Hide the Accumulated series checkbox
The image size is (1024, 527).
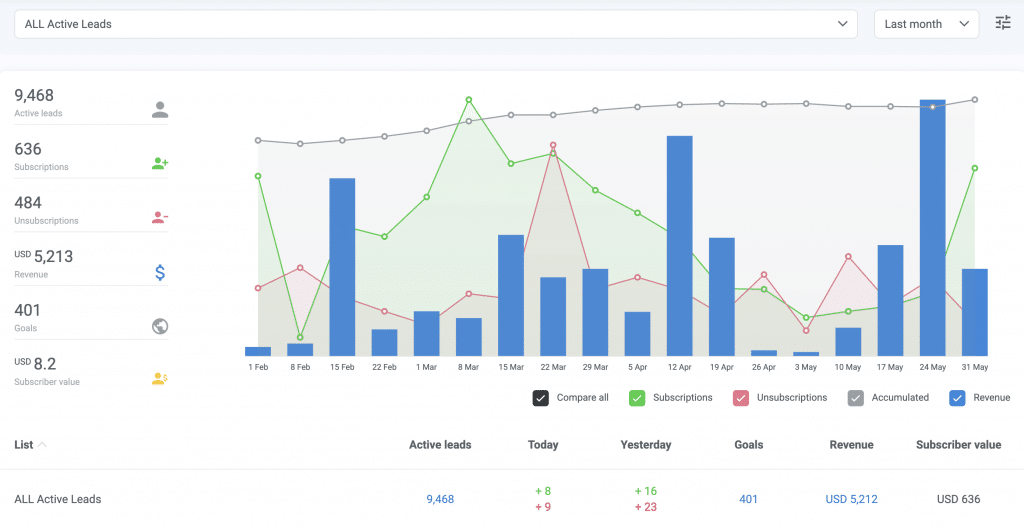856,398
